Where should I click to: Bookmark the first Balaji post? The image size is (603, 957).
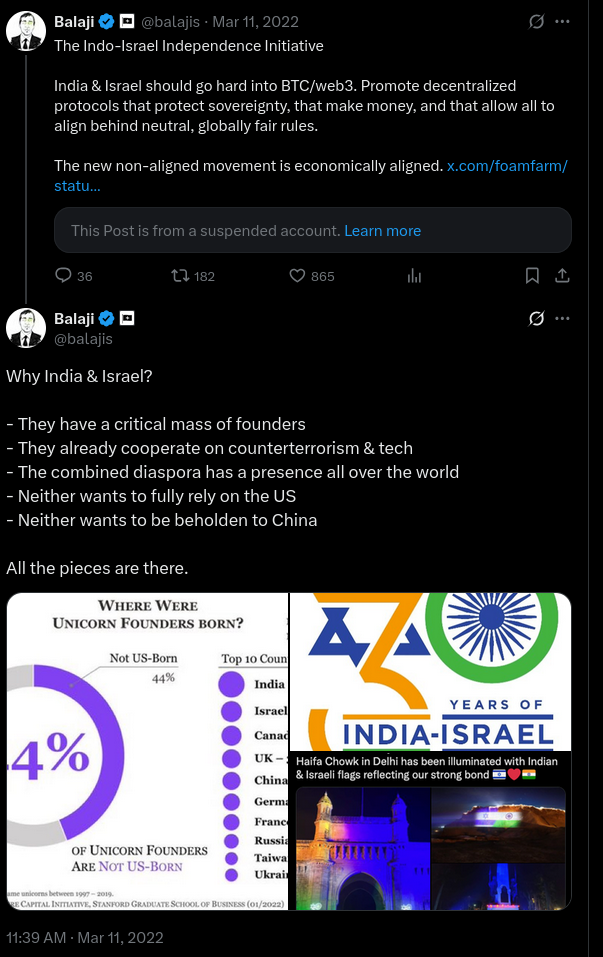pyautogui.click(x=533, y=276)
